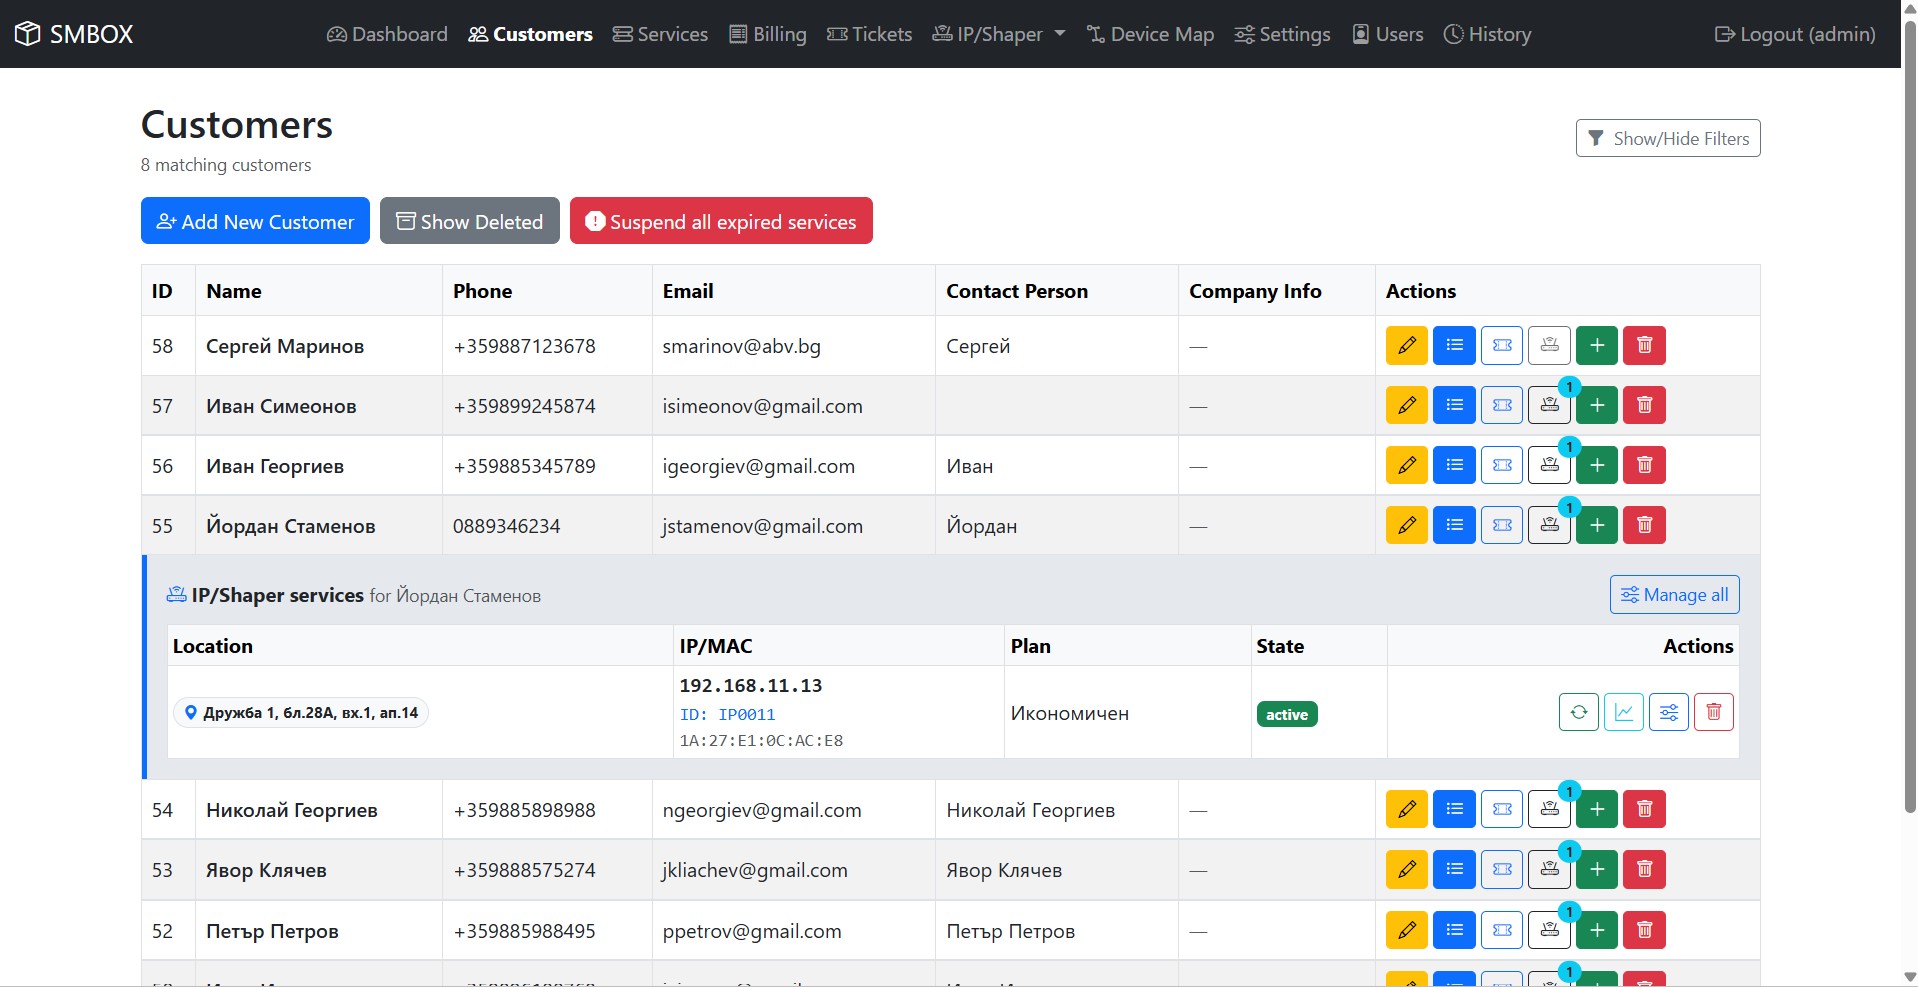Add service plus icon for Иван Георгиев
The width and height of the screenshot is (1918, 987).
(x=1596, y=465)
